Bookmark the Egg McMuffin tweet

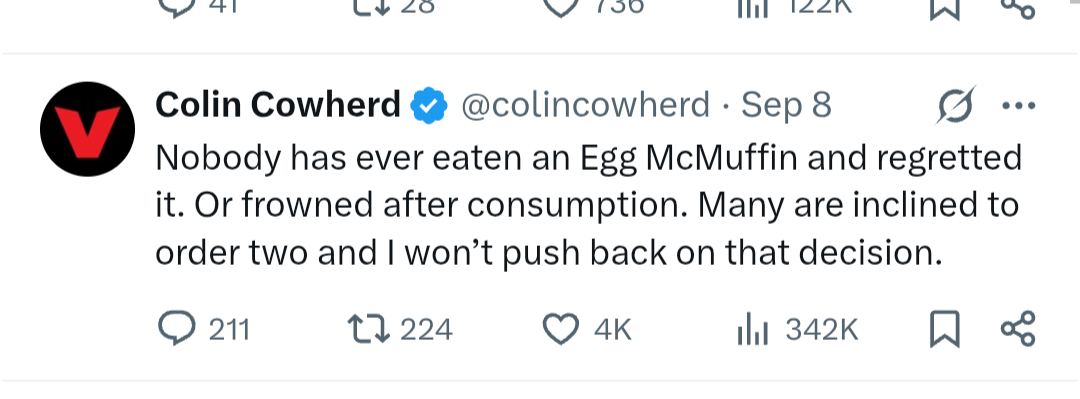(944, 329)
